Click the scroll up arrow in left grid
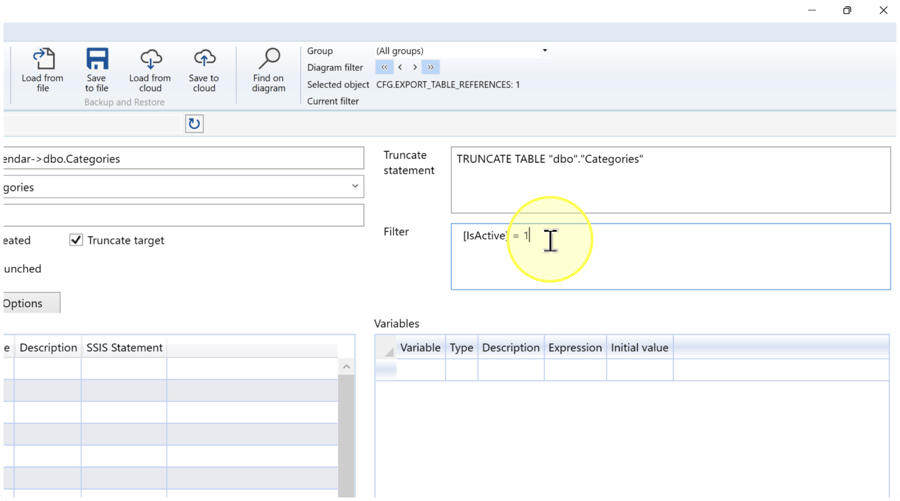This screenshot has height=501, width=900. 346,366
